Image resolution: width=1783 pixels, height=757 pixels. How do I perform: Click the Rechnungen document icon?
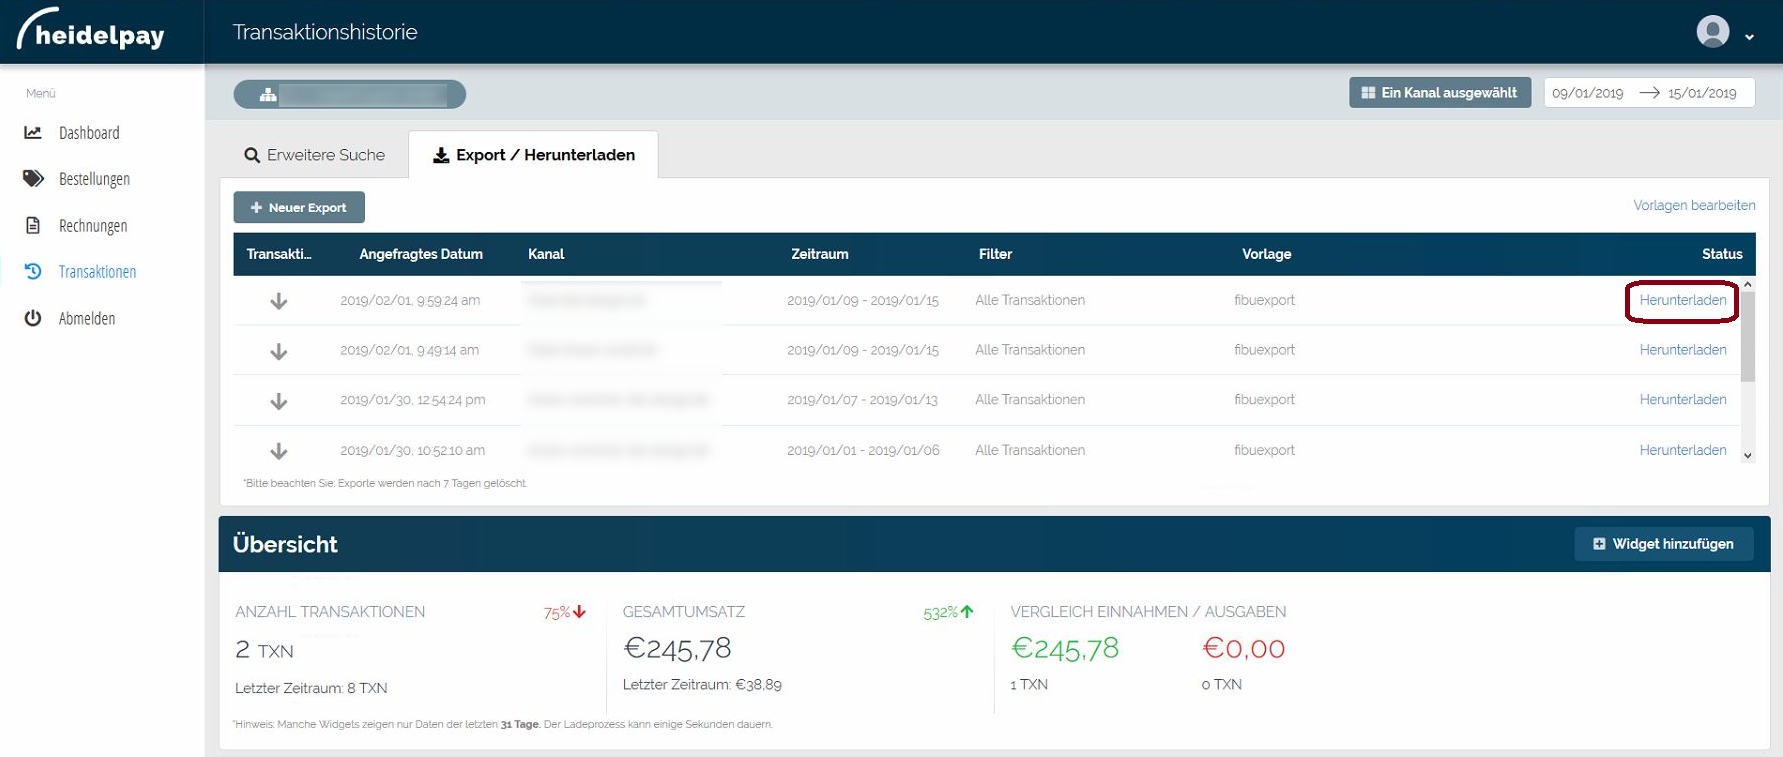tap(33, 225)
